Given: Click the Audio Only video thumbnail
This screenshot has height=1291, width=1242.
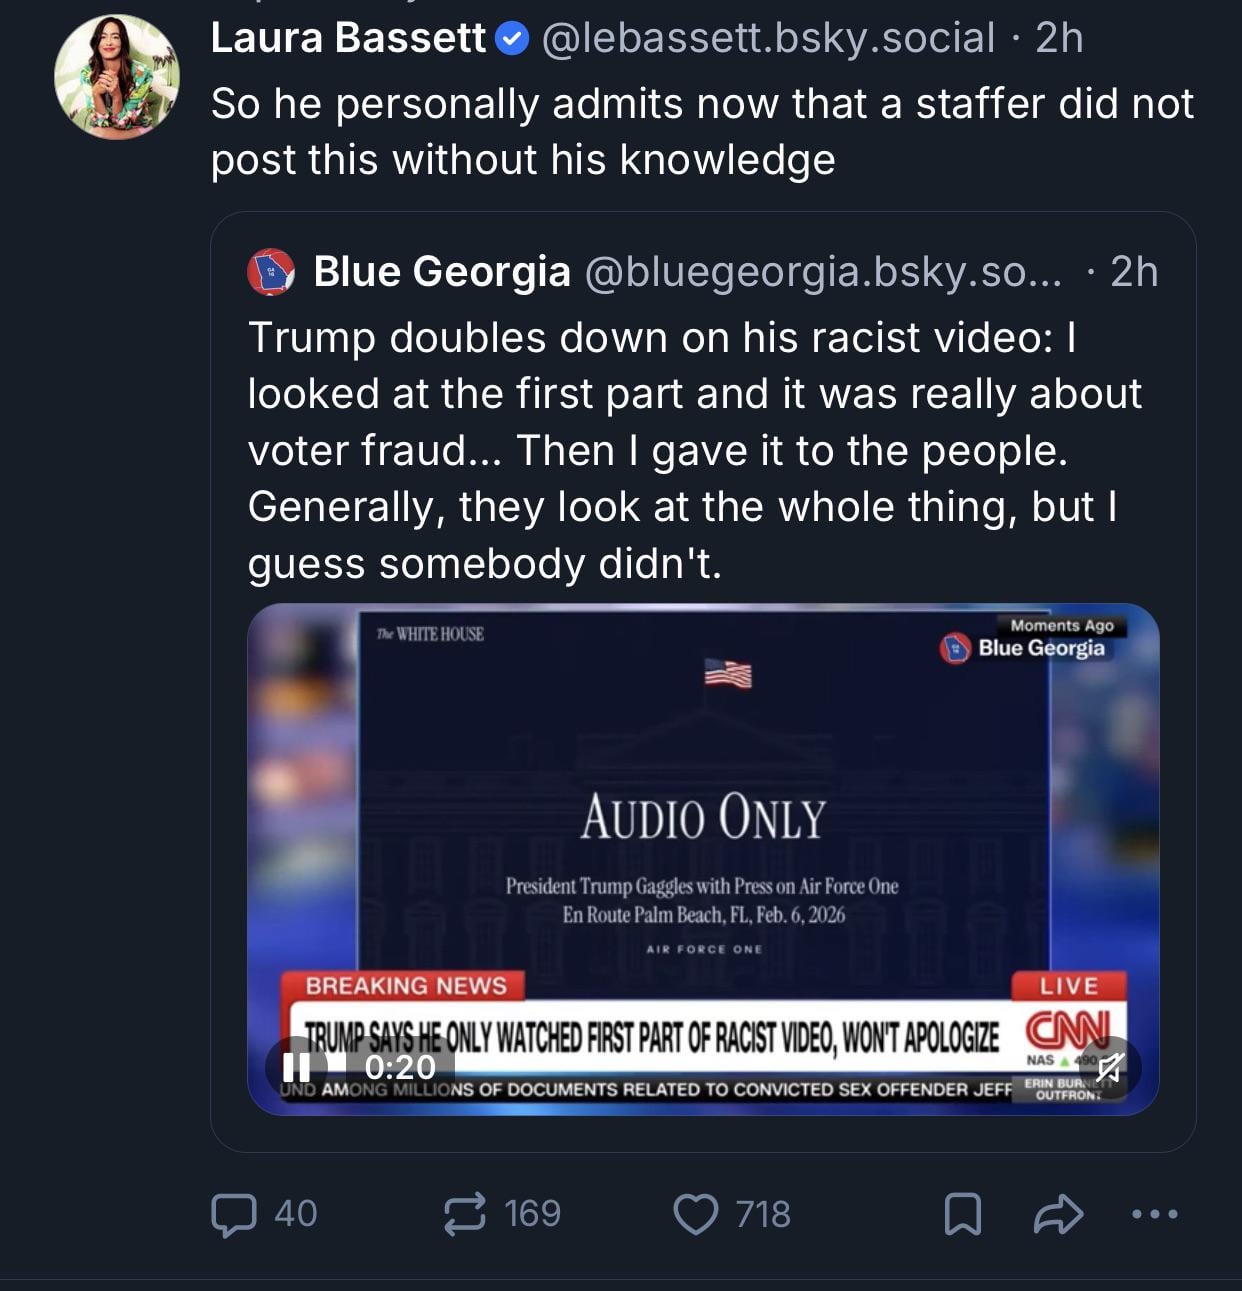Looking at the screenshot, I should click(703, 820).
